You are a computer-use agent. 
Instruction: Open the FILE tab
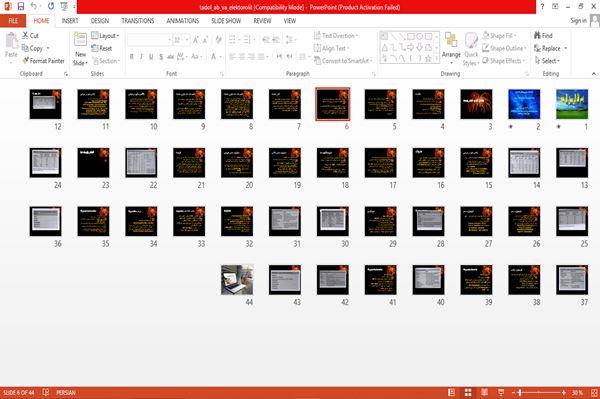tap(13, 21)
